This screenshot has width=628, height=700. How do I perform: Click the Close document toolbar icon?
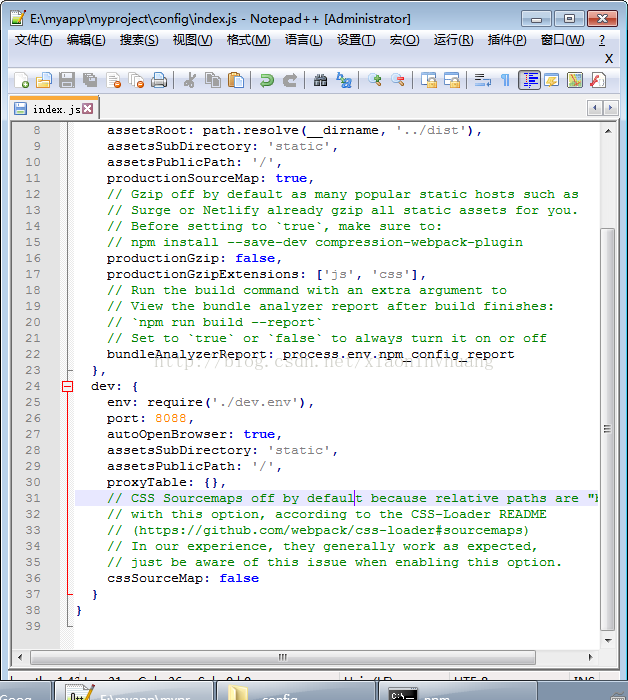coord(113,80)
